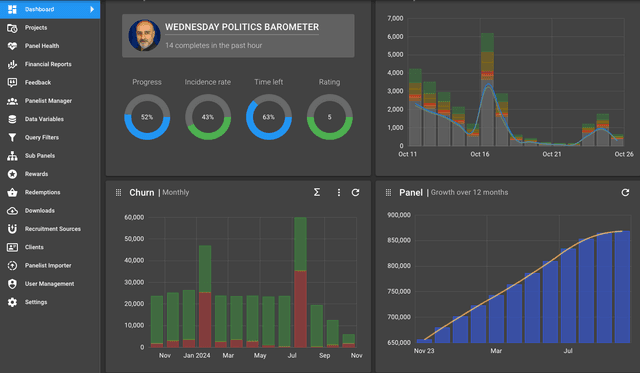Expand the Dashboard arrow chevron
The width and height of the screenshot is (640, 373).
tap(92, 9)
